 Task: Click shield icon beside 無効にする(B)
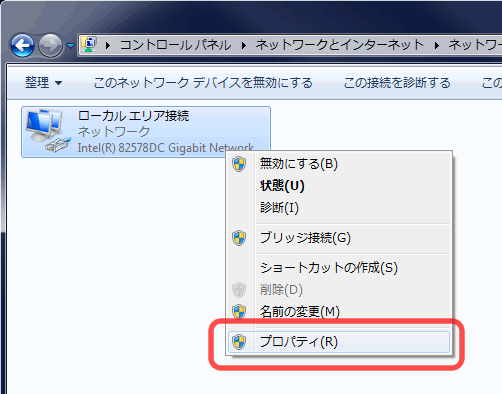tap(239, 164)
